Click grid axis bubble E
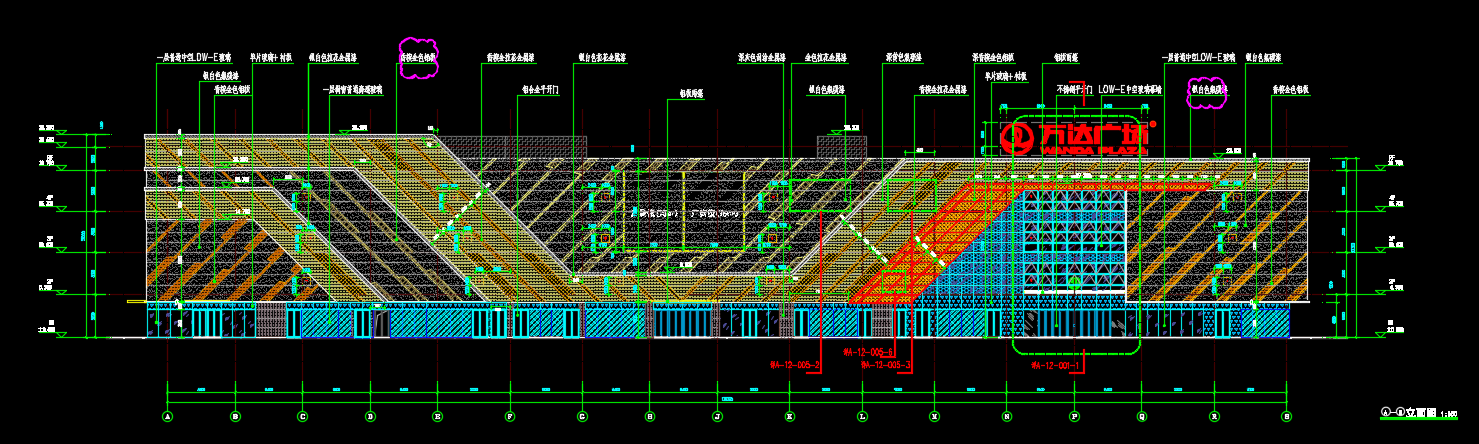 tap(437, 416)
